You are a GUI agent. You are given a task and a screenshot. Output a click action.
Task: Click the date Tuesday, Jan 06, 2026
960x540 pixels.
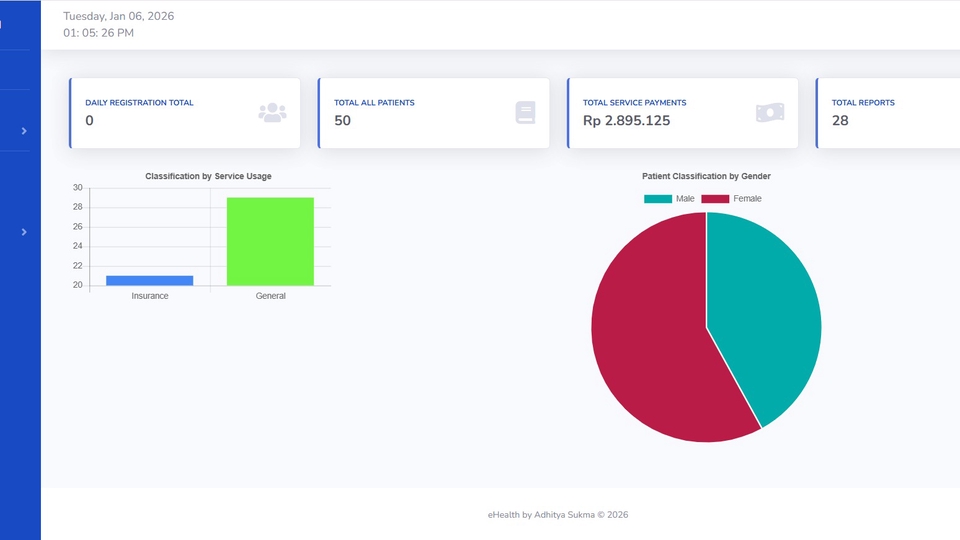click(x=118, y=16)
